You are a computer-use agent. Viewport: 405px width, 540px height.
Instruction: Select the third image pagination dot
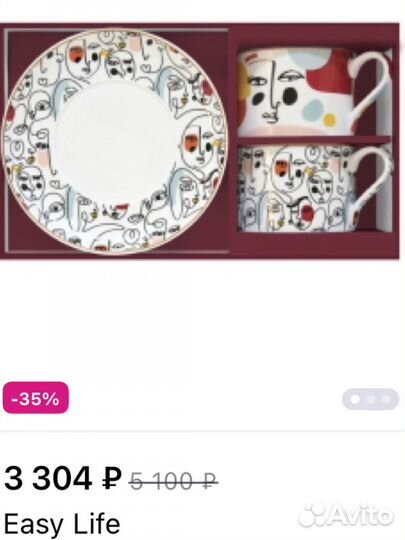(385, 399)
